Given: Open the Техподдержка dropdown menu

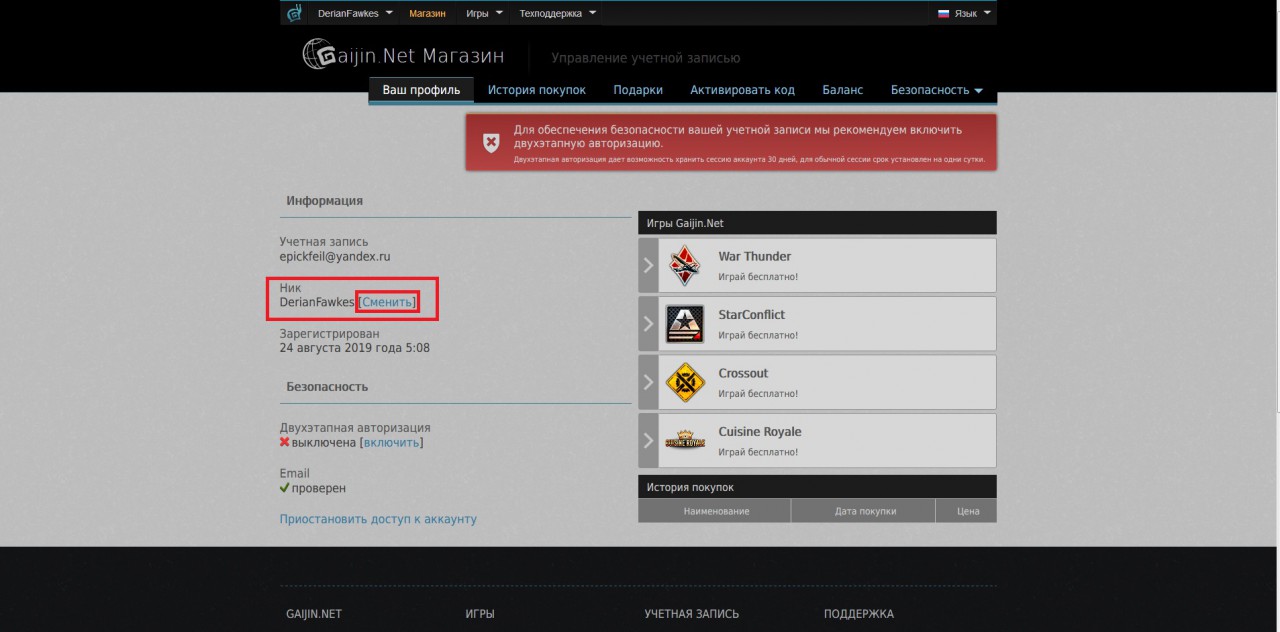Looking at the screenshot, I should click(x=557, y=14).
